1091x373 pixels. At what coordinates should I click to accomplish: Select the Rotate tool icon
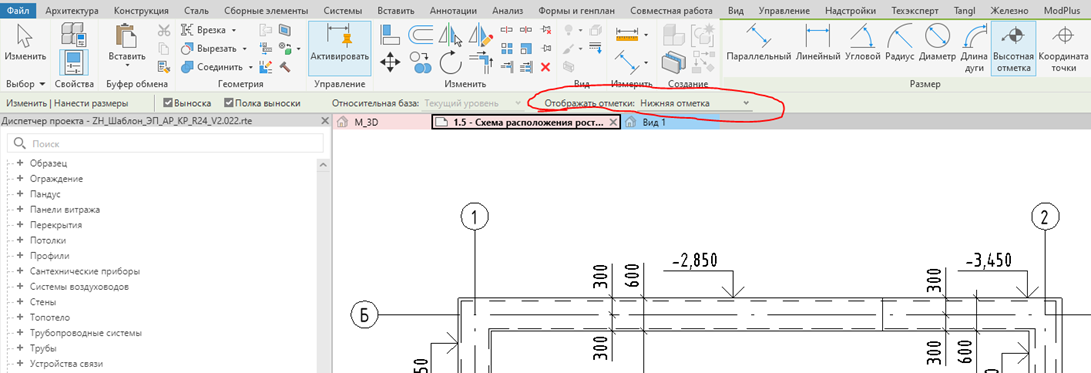coord(452,63)
